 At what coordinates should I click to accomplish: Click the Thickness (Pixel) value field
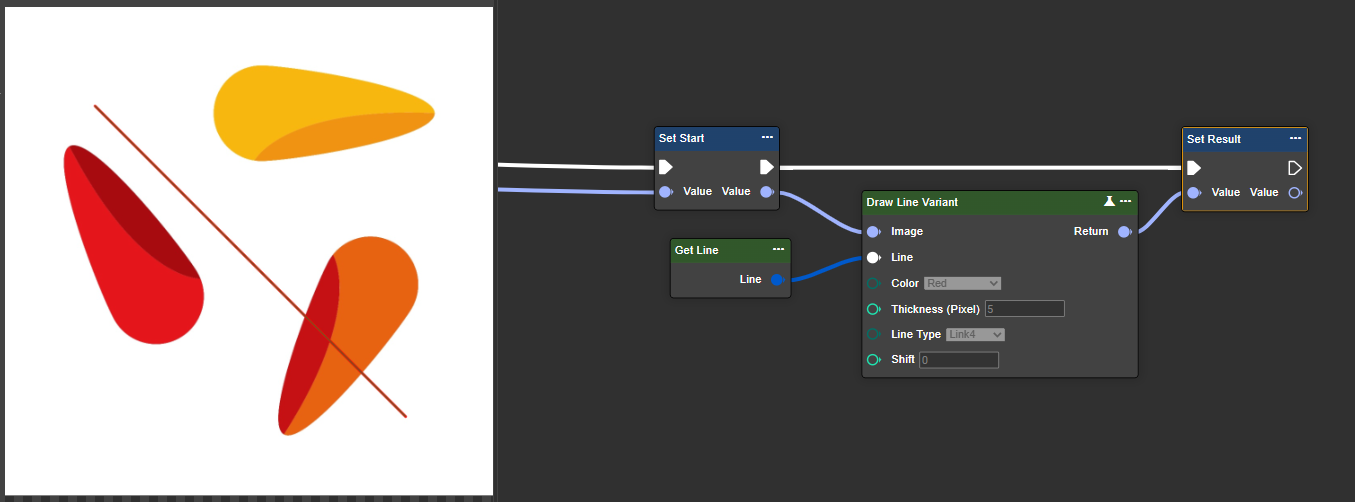coord(1024,309)
